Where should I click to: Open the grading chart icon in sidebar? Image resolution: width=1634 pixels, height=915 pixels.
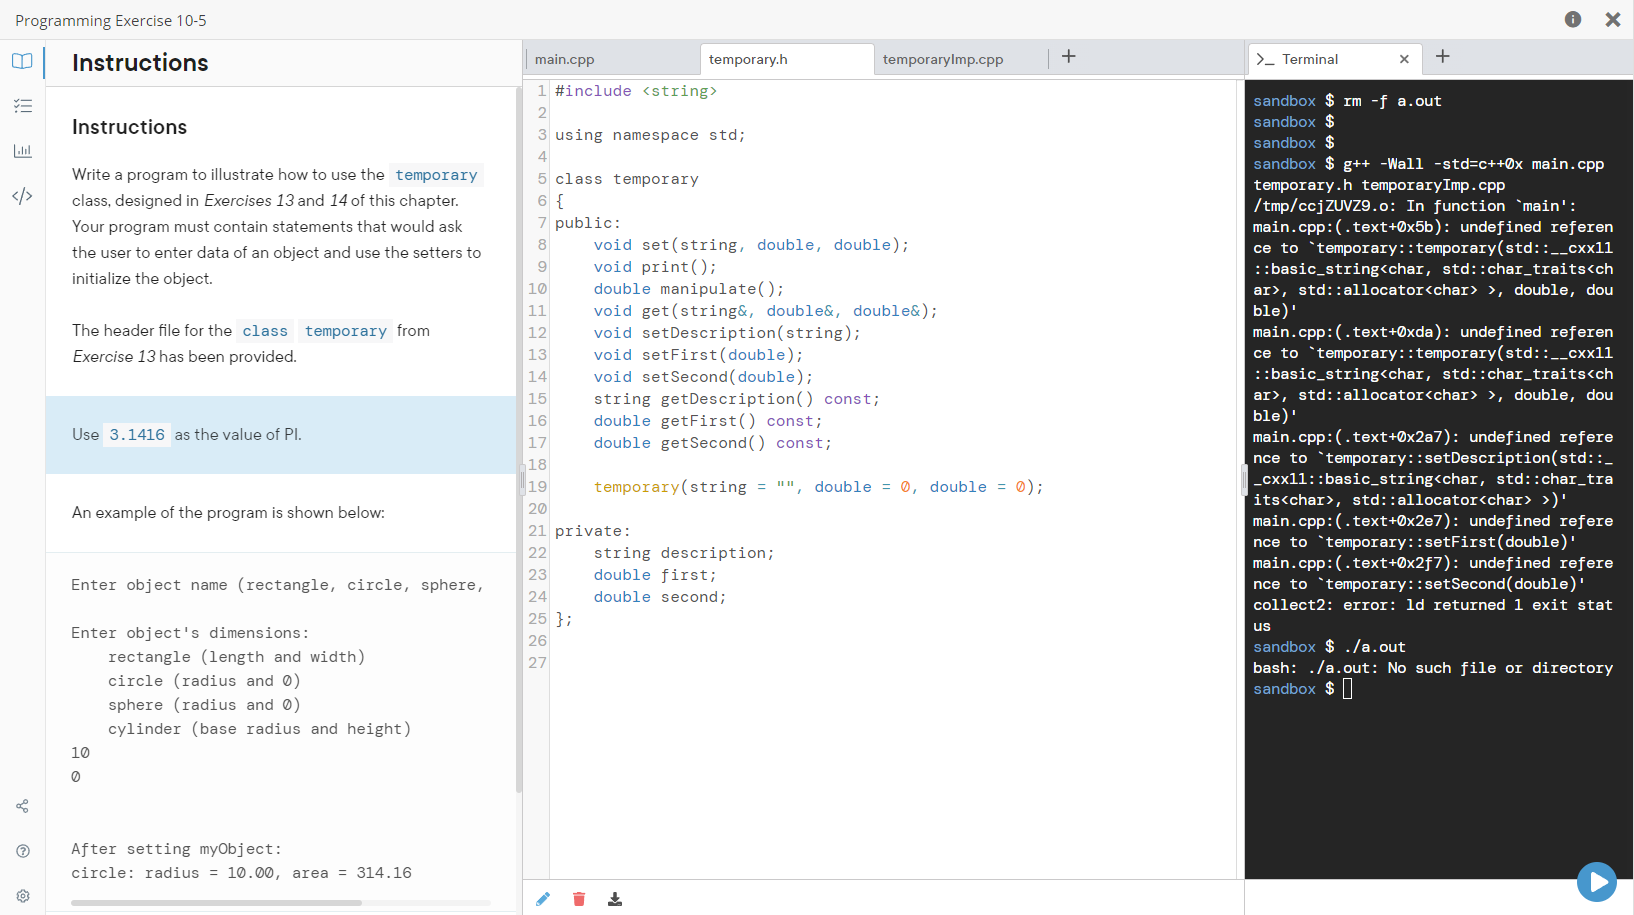[22, 151]
